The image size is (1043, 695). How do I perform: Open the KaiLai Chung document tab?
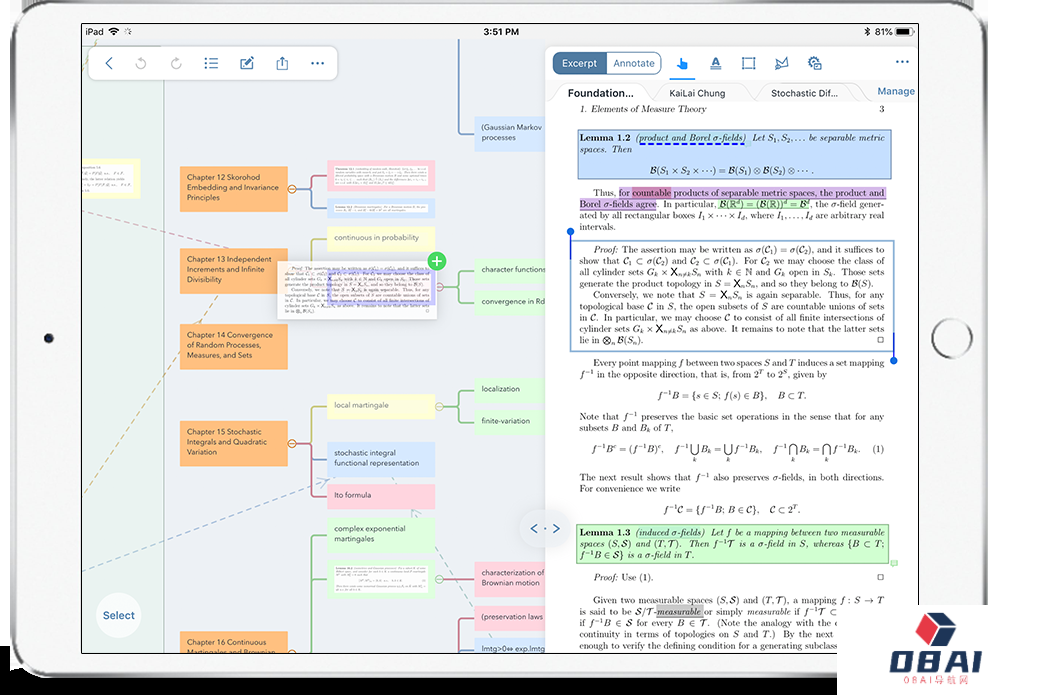click(697, 93)
